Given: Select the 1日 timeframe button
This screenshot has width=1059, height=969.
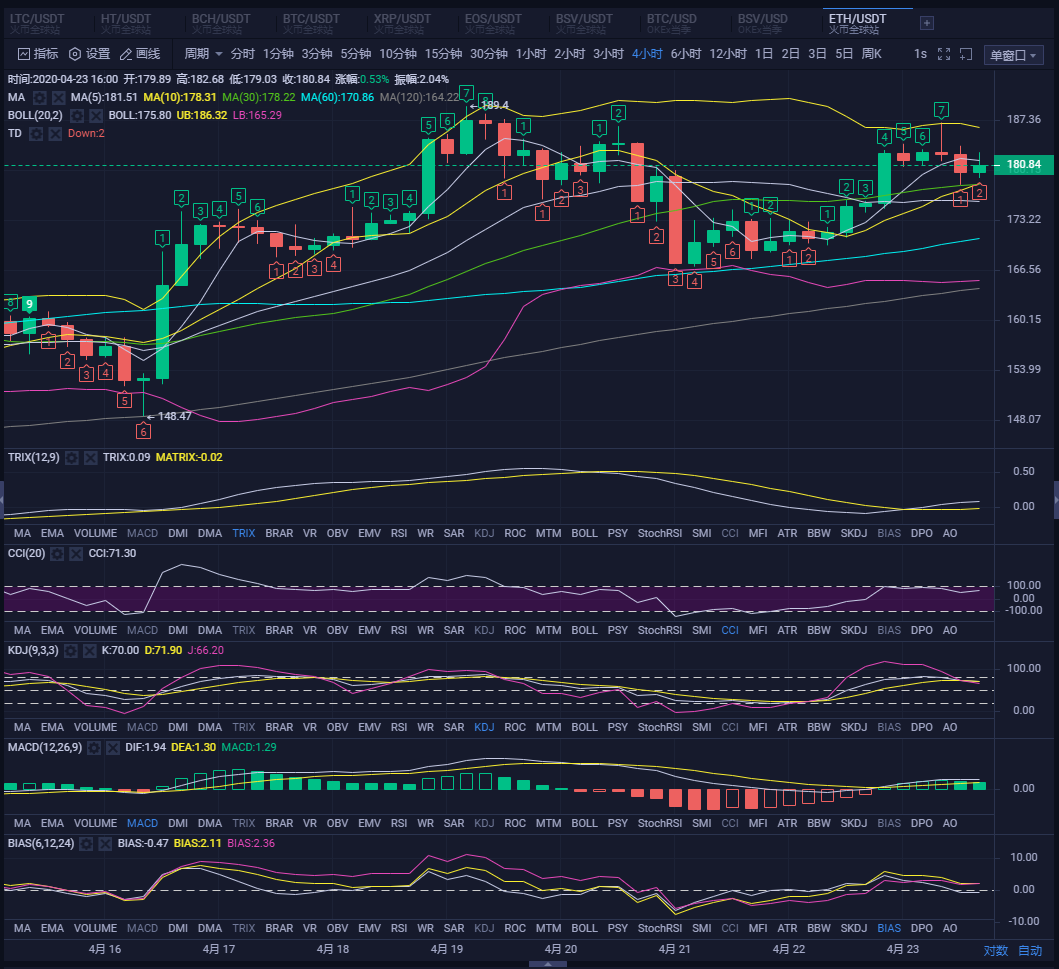Looking at the screenshot, I should pyautogui.click(x=764, y=54).
